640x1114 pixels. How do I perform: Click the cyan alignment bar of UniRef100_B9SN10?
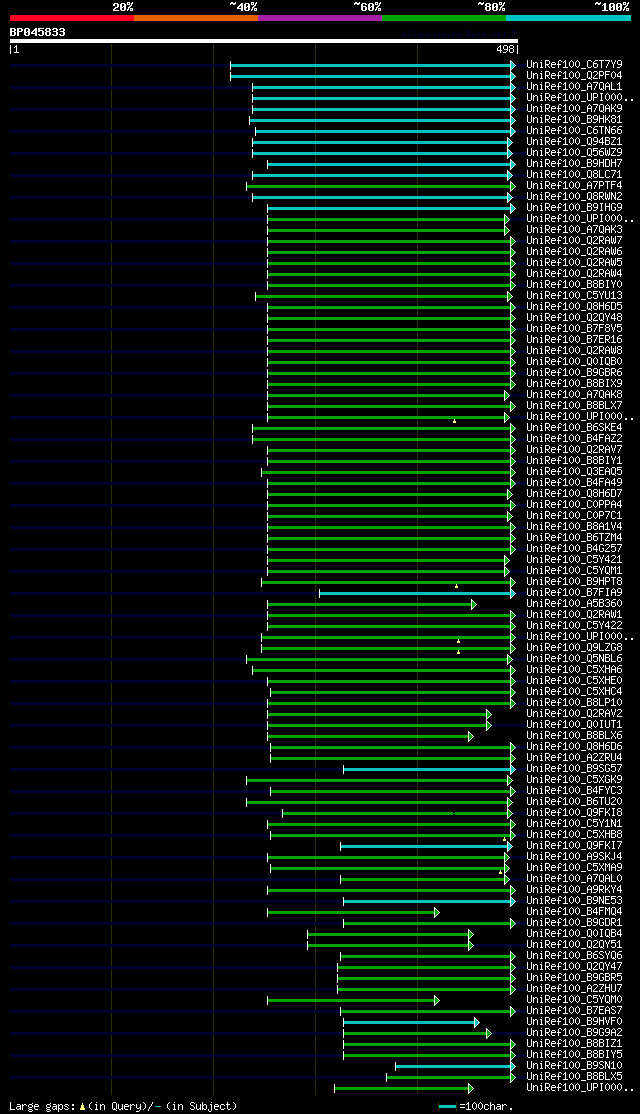pos(455,1066)
